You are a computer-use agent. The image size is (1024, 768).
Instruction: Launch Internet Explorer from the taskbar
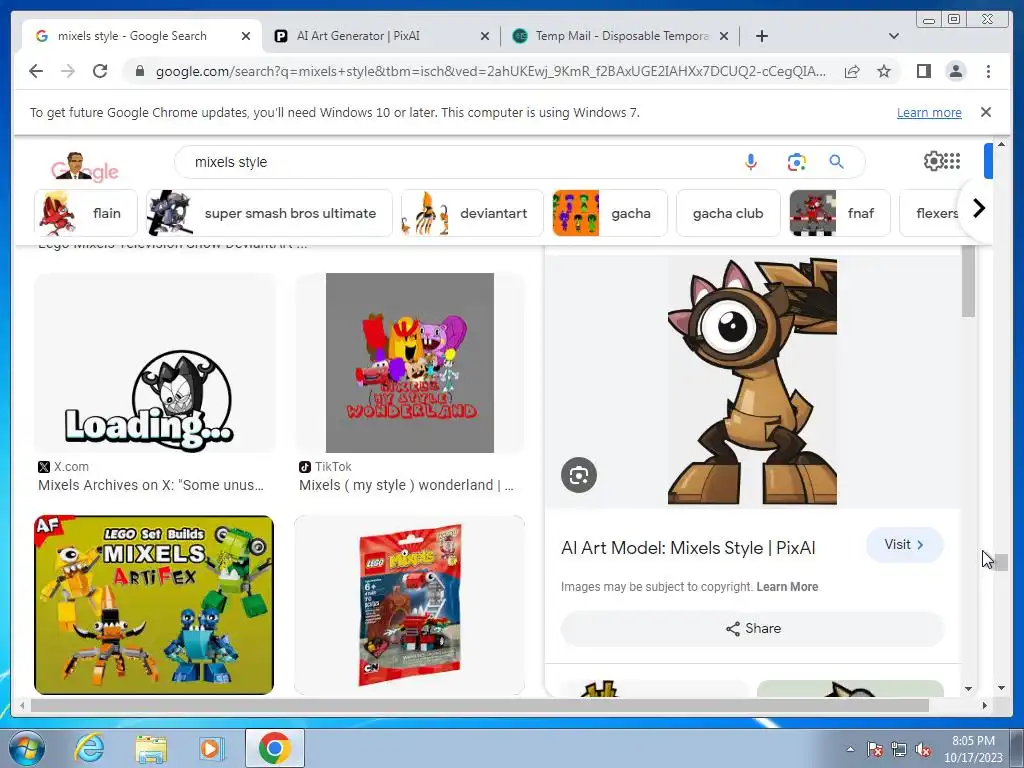pos(88,748)
